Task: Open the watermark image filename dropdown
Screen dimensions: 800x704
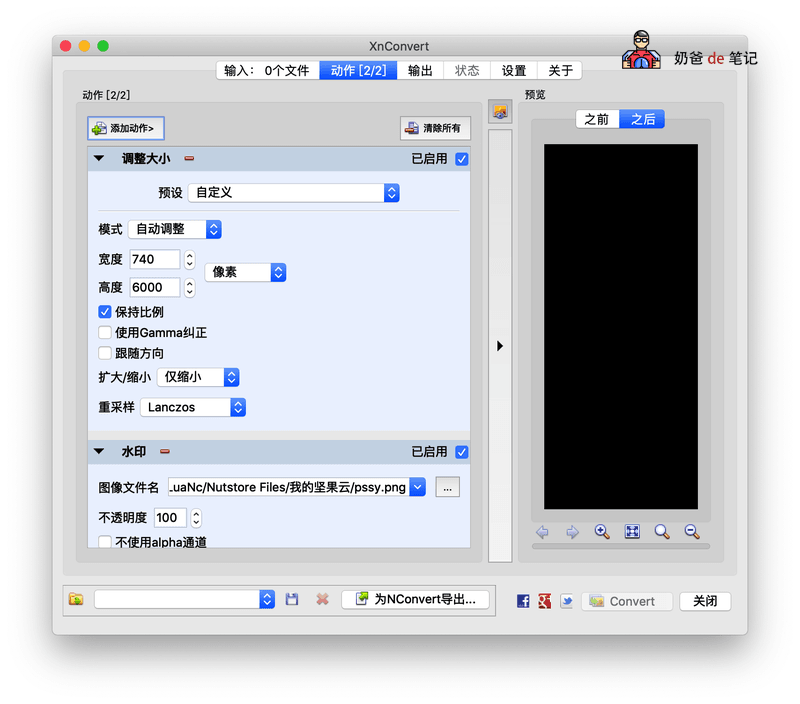Action: [417, 487]
